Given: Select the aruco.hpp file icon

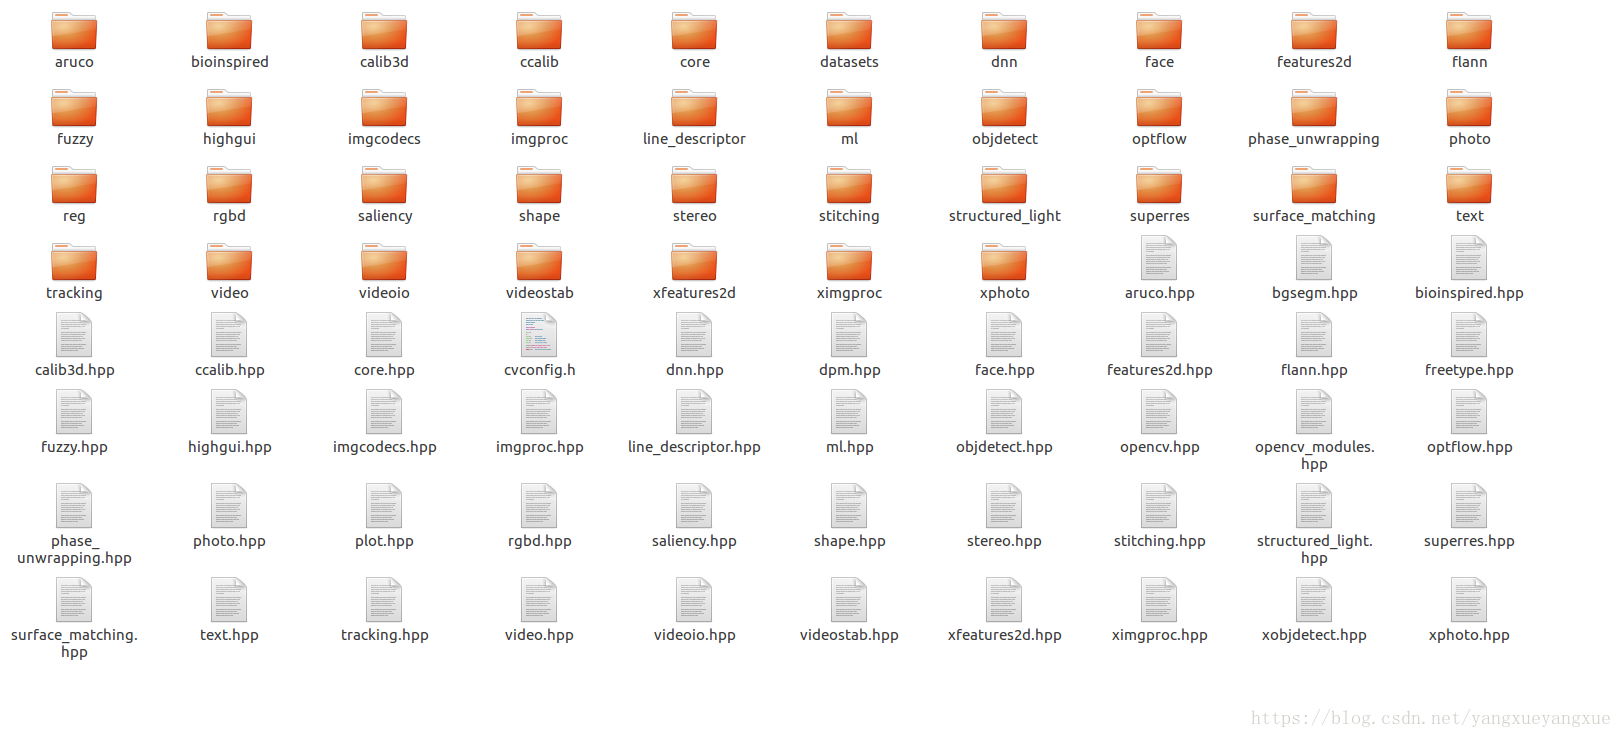Looking at the screenshot, I should pos(1159,258).
